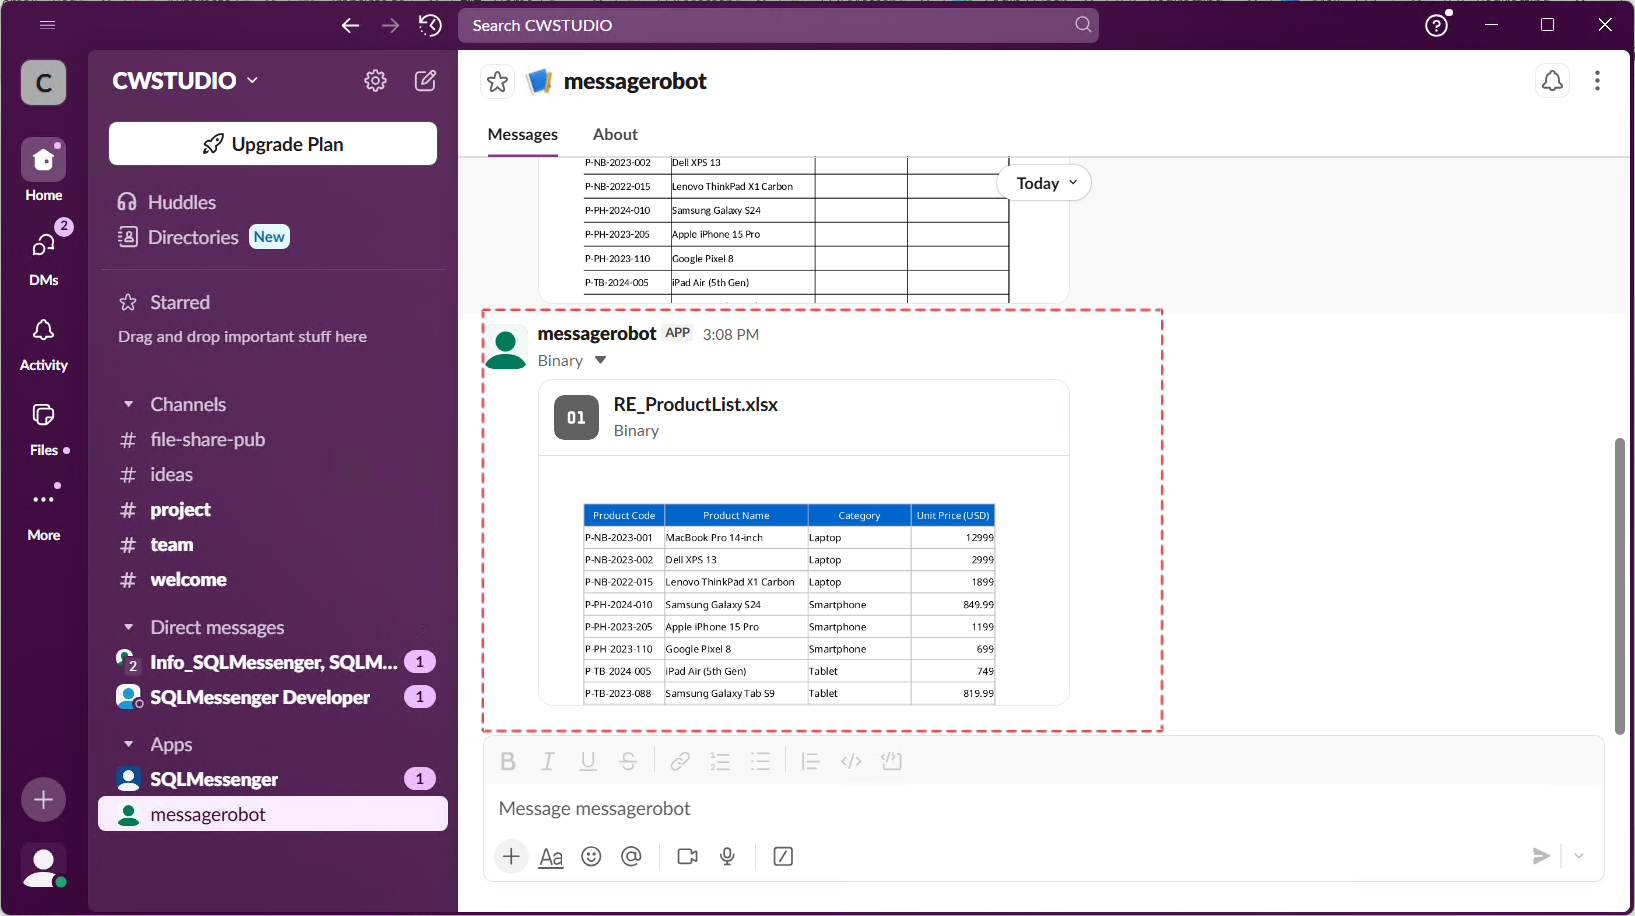Expand the CWSTUDIO workspace menu
The width and height of the screenshot is (1635, 916).
click(x=184, y=81)
